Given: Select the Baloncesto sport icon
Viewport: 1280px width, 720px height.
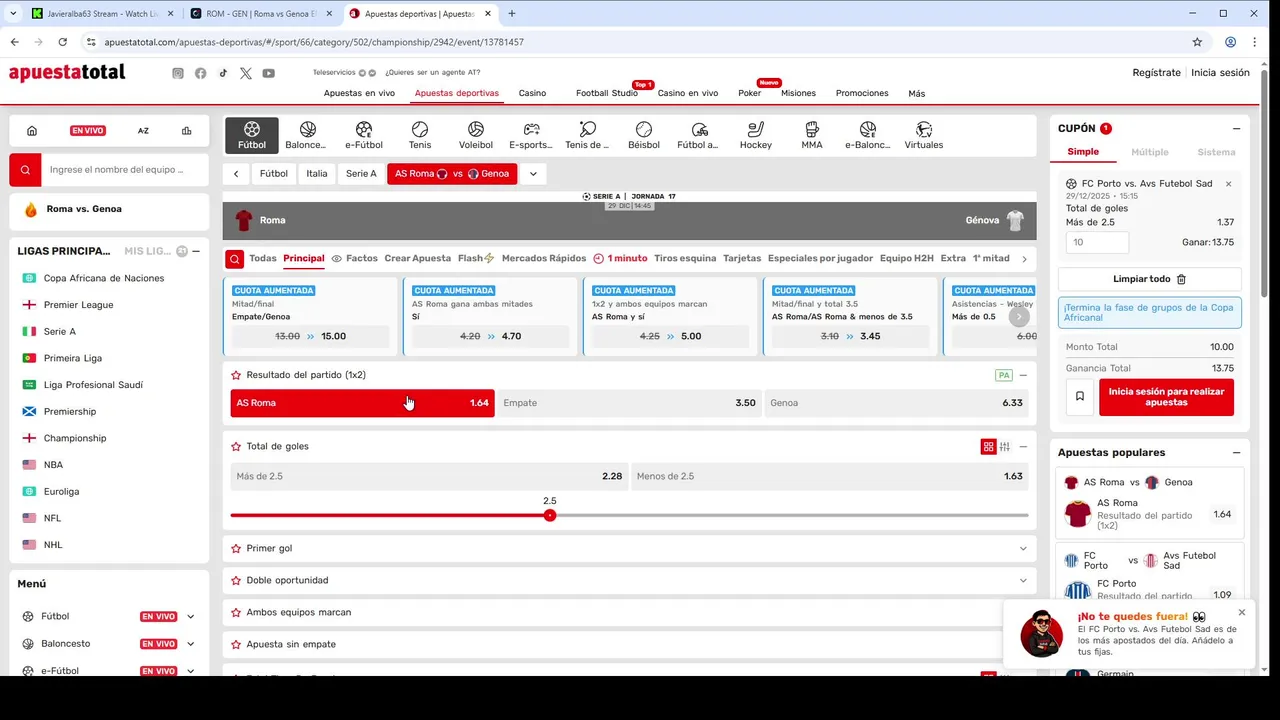Looking at the screenshot, I should pos(307,136).
